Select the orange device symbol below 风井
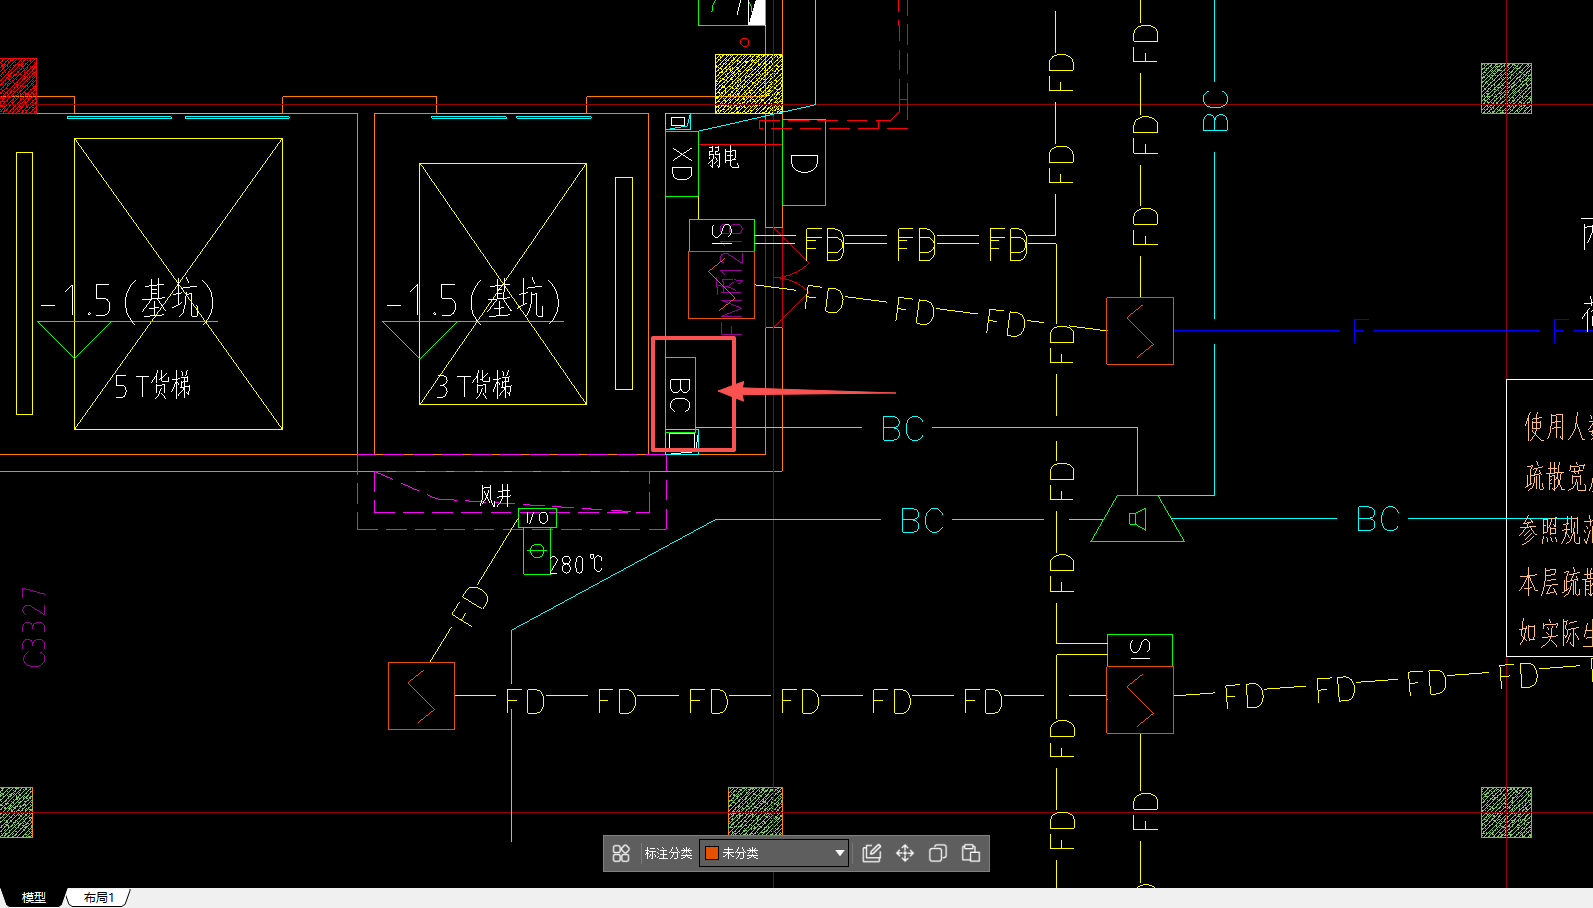Image resolution: width=1593 pixels, height=908 pixels. (x=421, y=696)
